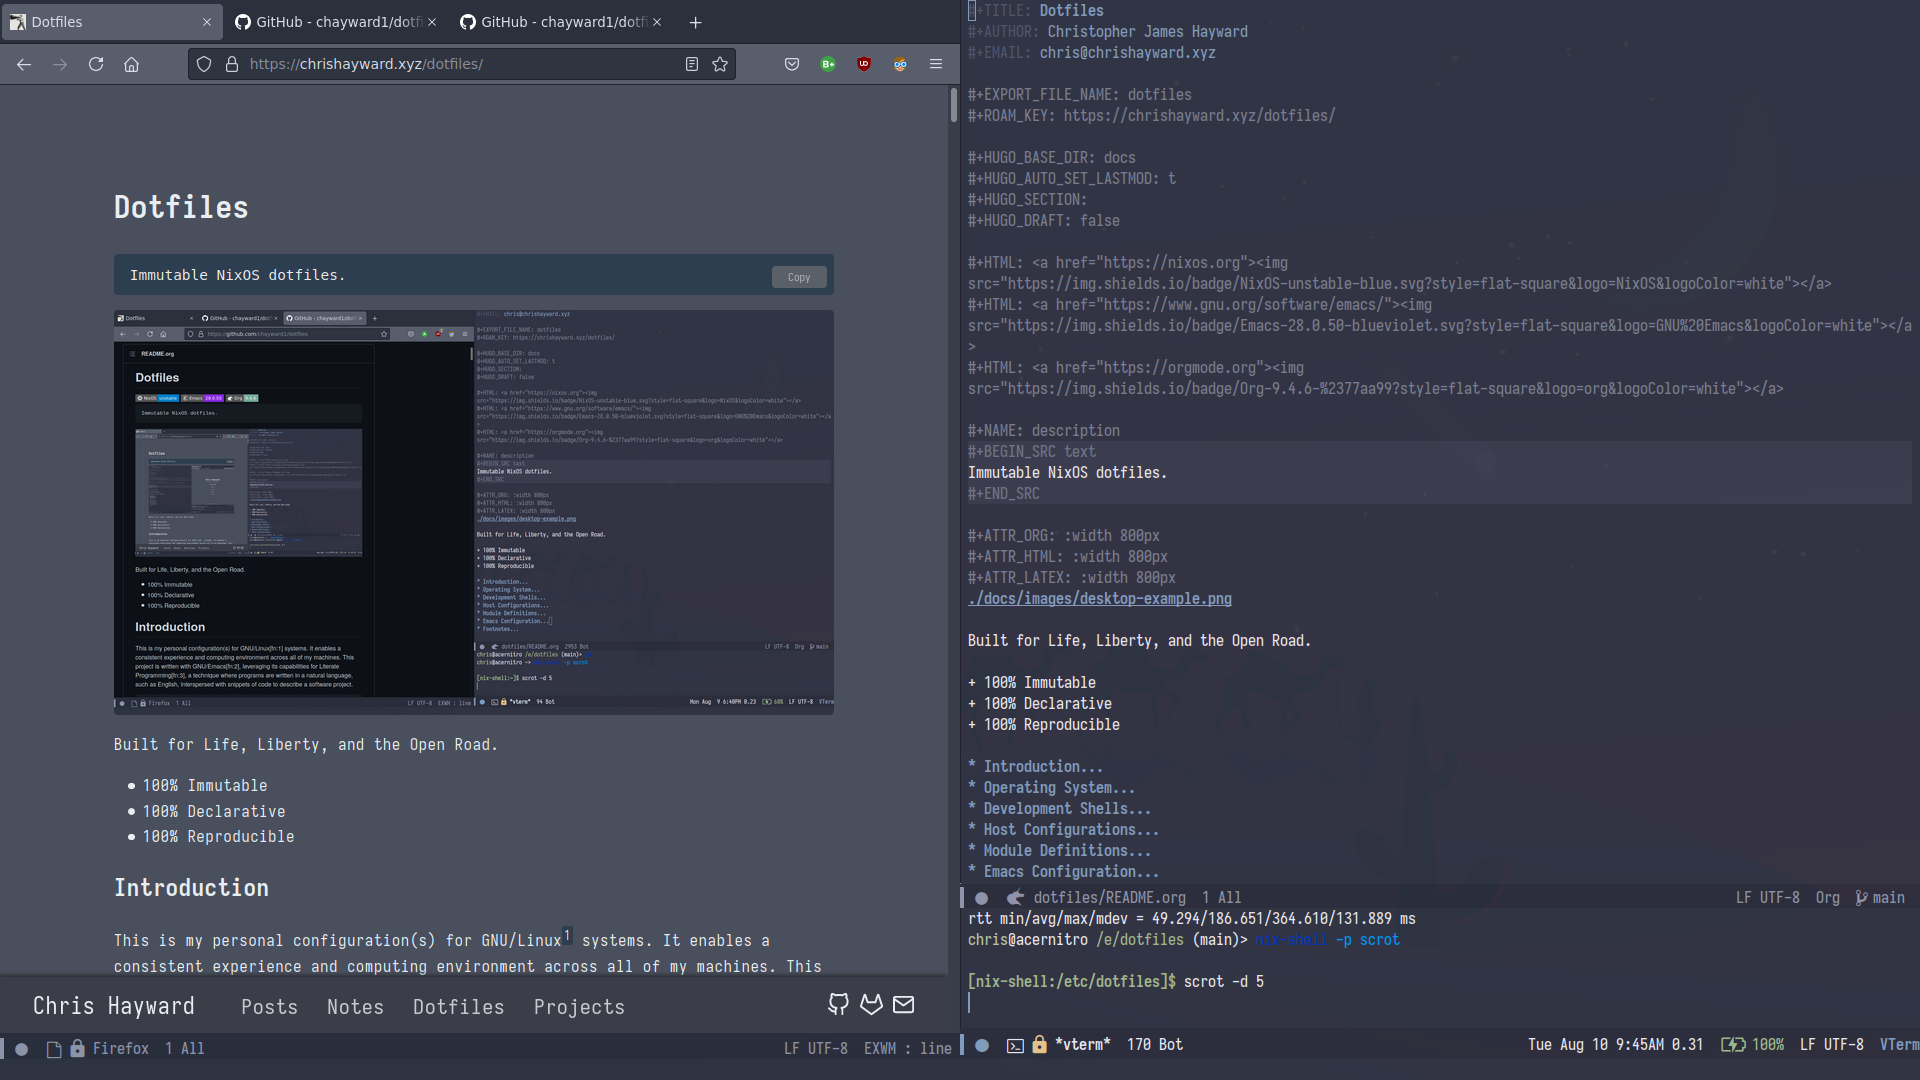Image resolution: width=1920 pixels, height=1080 pixels.
Task: Toggle the uBlock Origin extension icon
Action: coord(864,63)
